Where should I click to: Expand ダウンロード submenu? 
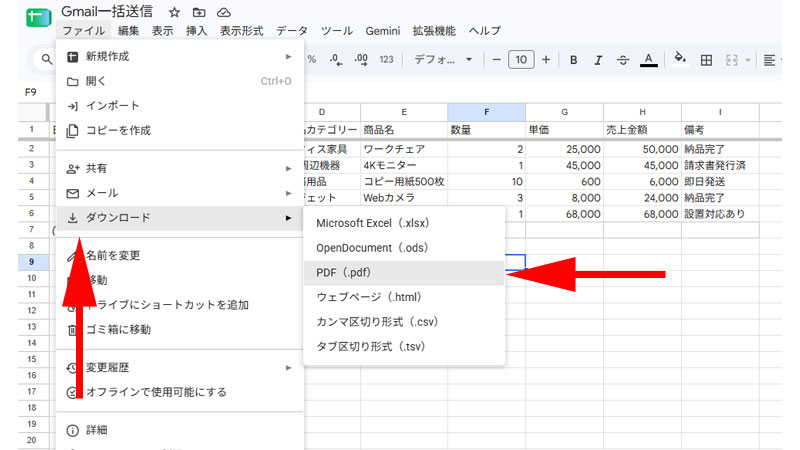[x=180, y=218]
